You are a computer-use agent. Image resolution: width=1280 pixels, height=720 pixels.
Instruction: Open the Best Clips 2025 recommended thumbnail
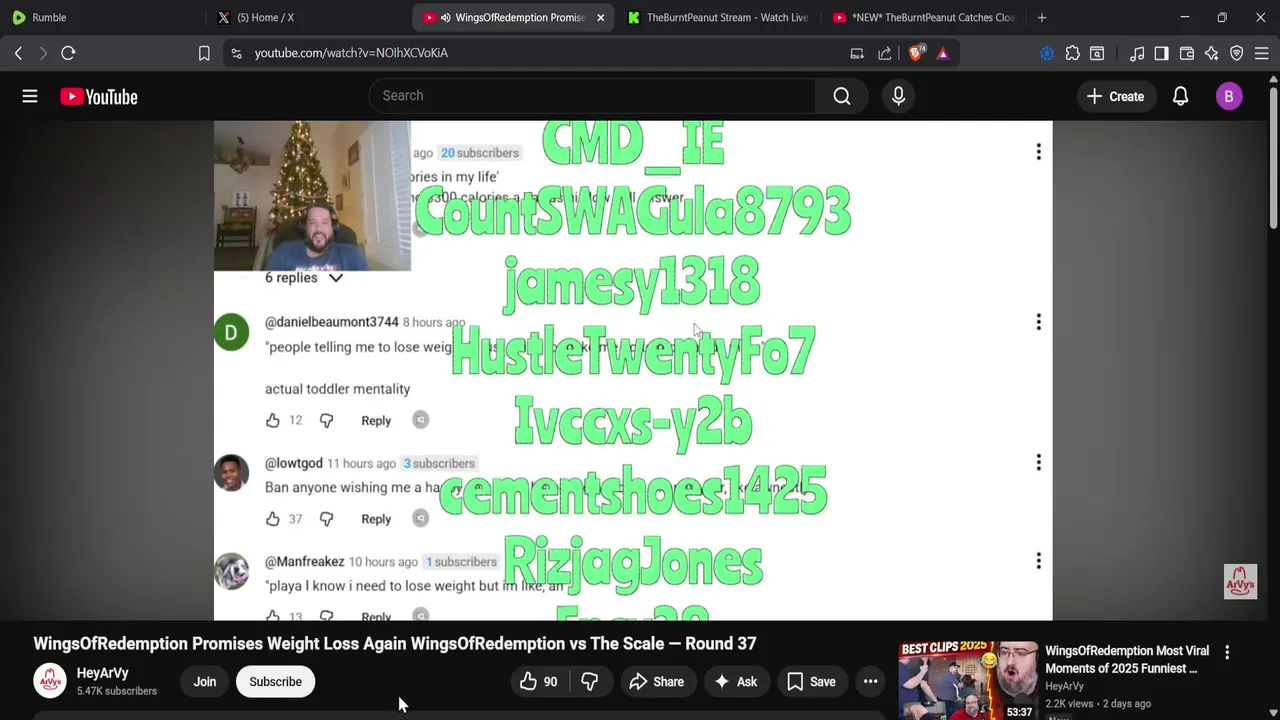[x=968, y=681]
